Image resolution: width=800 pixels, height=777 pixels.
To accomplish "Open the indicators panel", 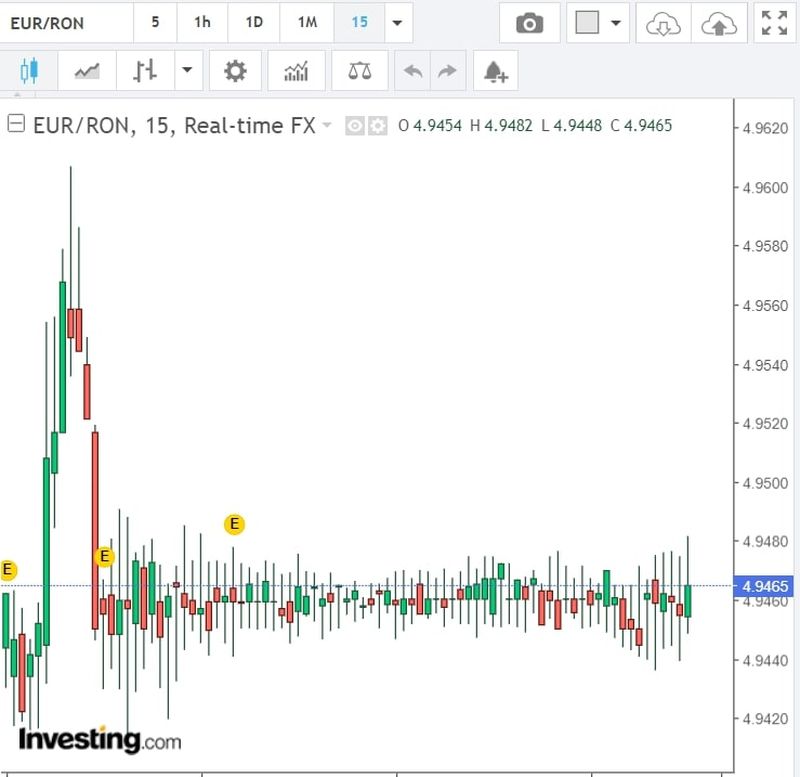I will (296, 71).
